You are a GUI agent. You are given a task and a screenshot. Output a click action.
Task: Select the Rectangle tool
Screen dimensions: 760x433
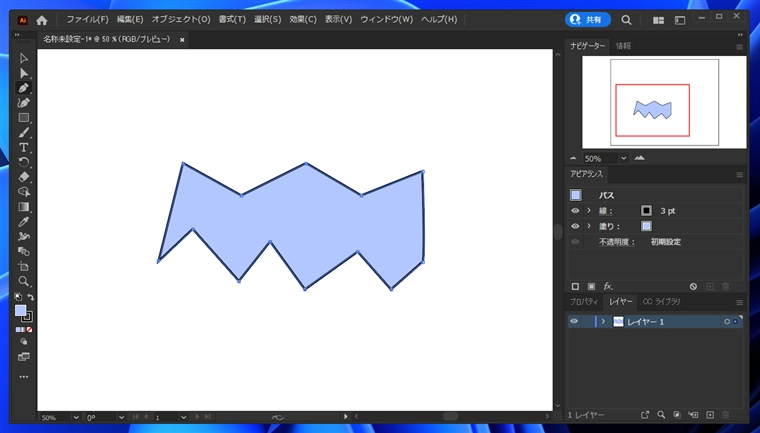[x=23, y=118]
